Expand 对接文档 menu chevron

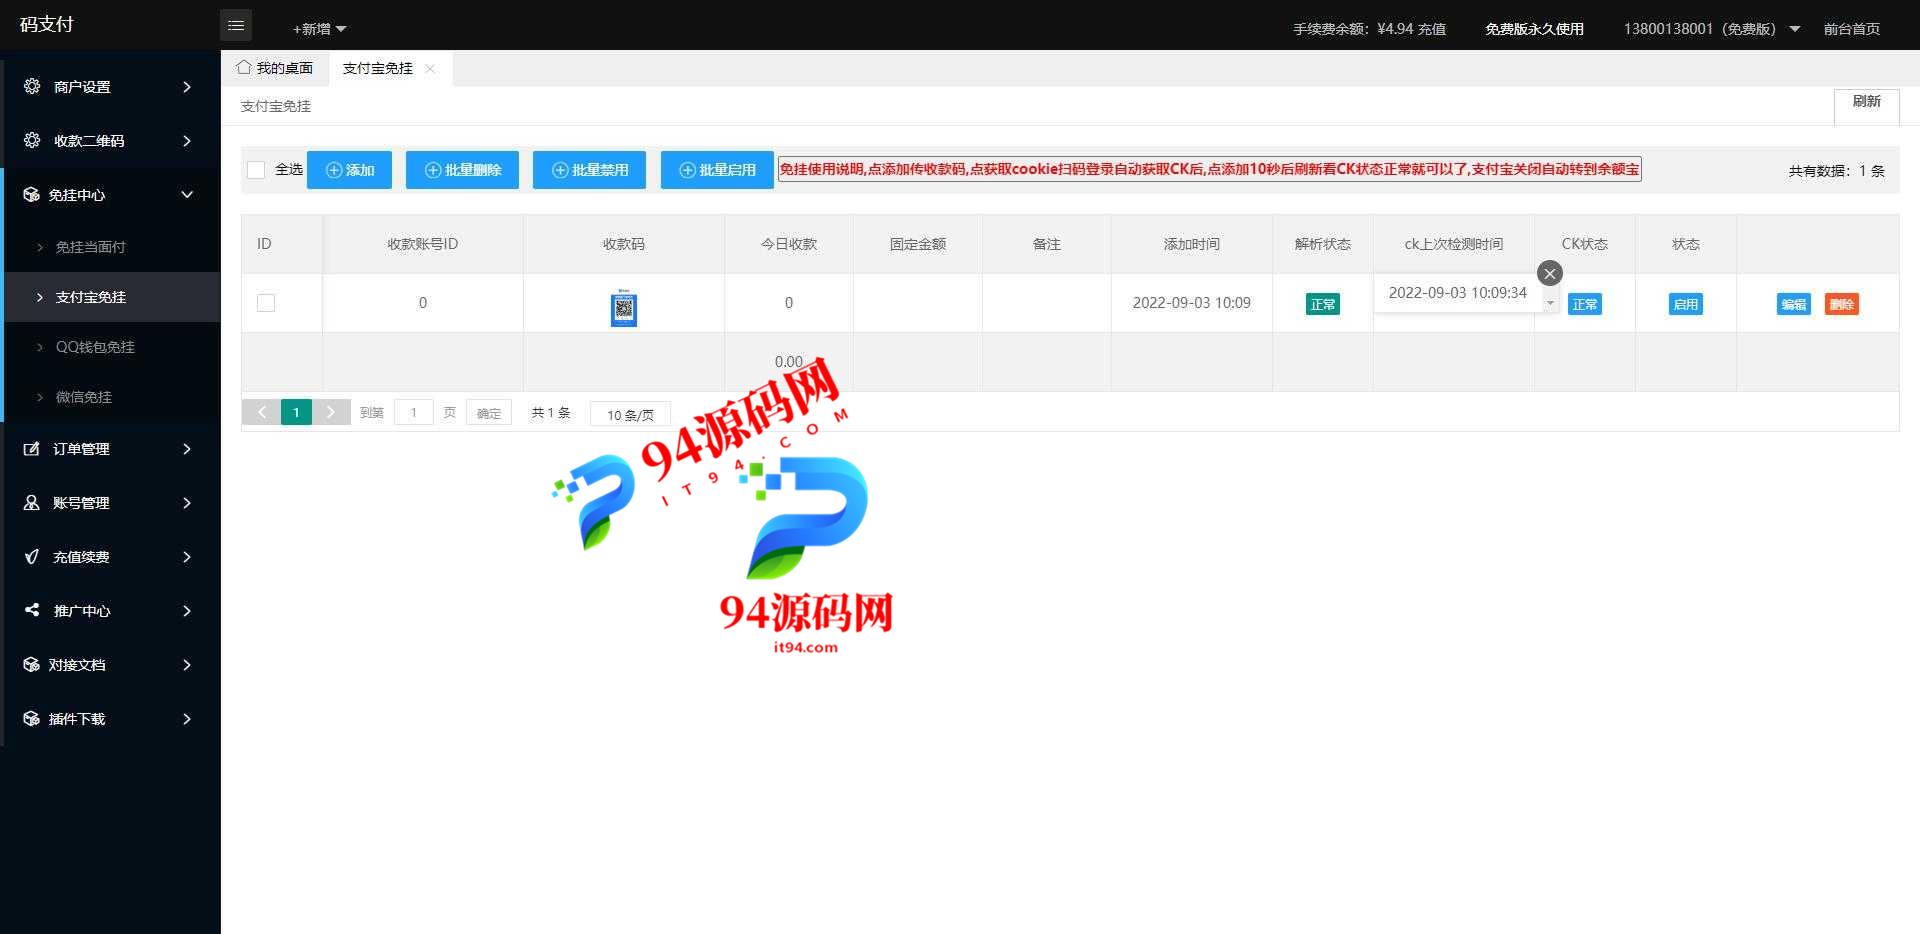(x=187, y=665)
